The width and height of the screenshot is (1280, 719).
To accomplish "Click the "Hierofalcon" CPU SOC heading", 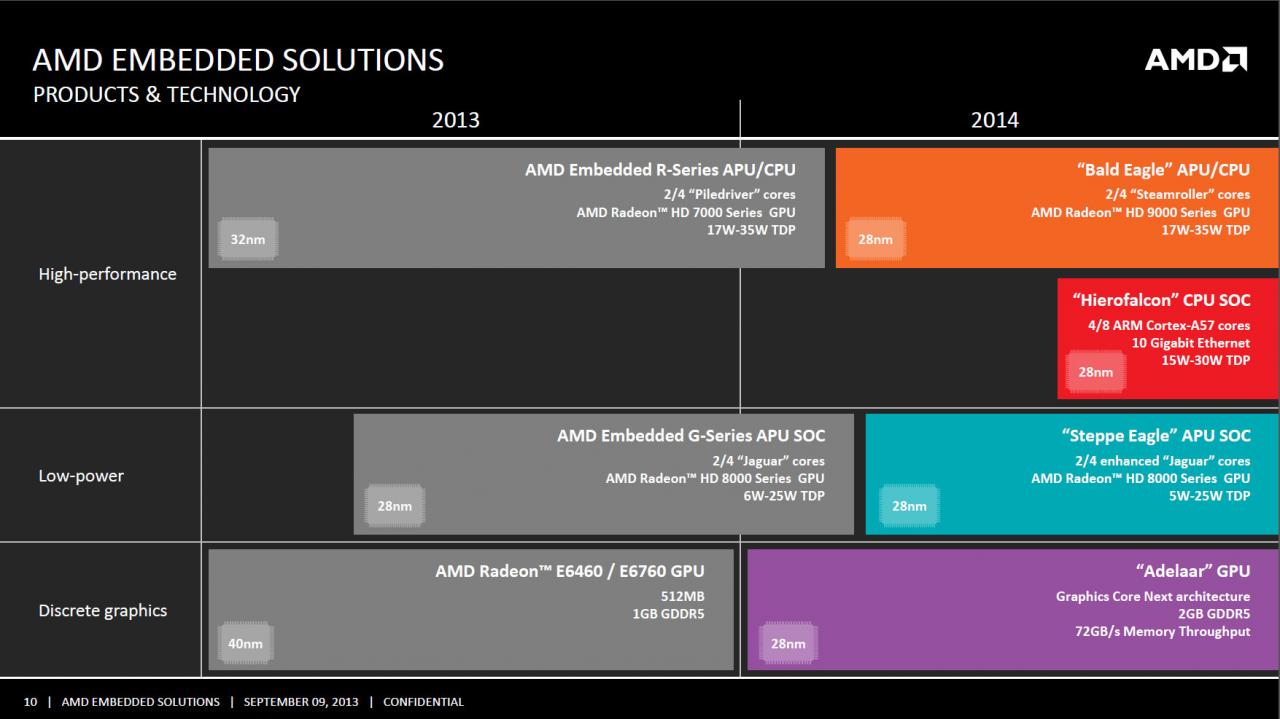I will point(1161,300).
